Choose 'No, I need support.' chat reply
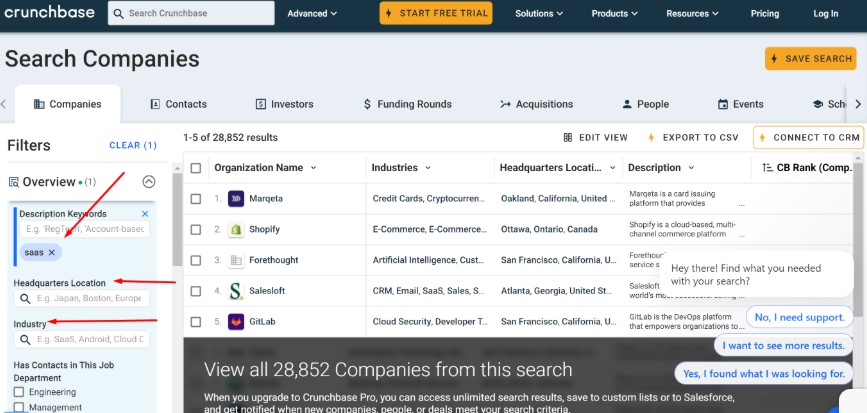Screen dimensions: 867x413 pyautogui.click(x=800, y=317)
